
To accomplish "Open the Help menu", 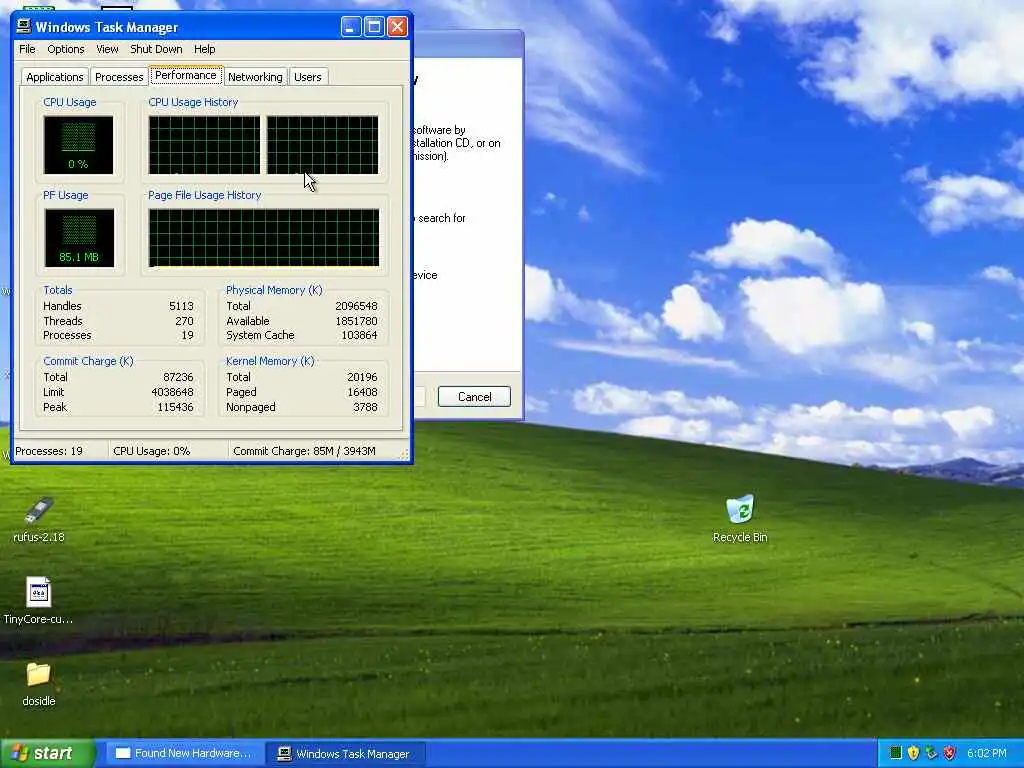I will (204, 49).
